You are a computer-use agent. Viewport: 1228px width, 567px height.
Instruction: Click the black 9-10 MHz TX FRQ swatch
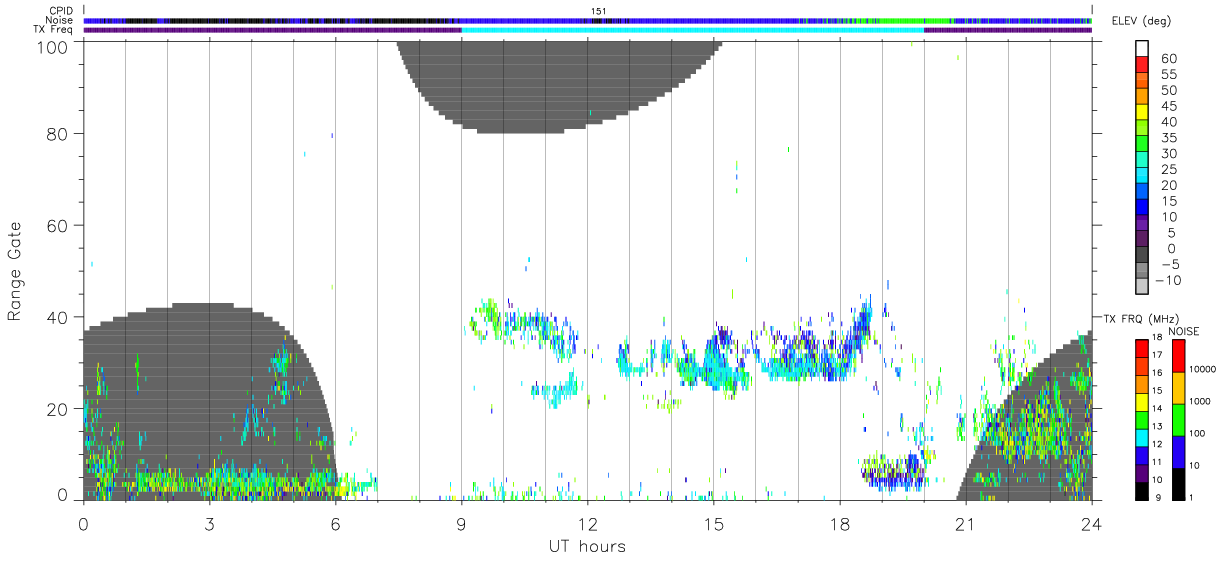tap(1142, 490)
